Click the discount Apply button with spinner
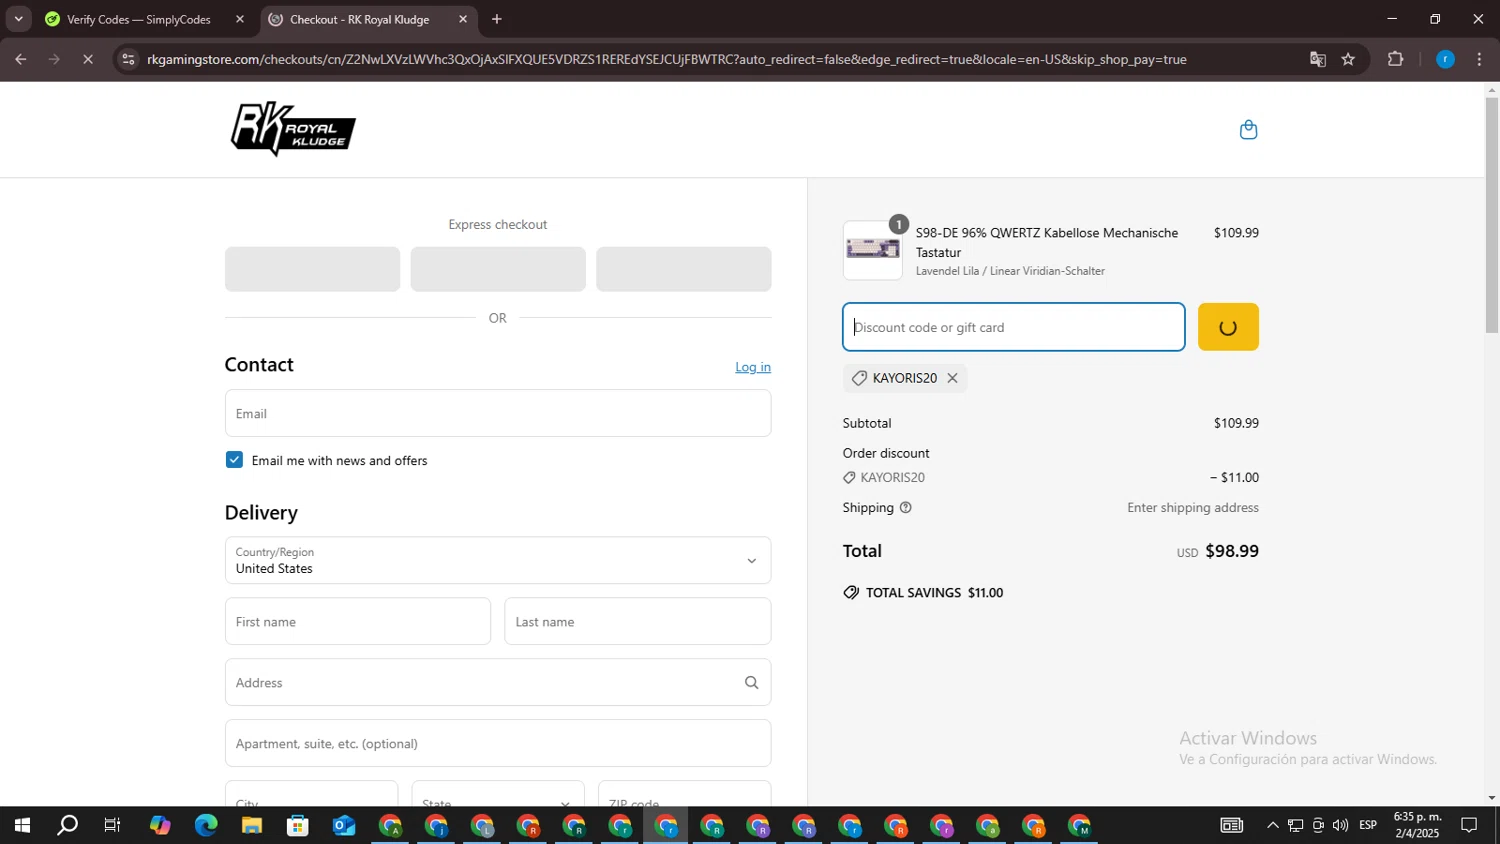Screen dimensions: 1500x844 1228,327
